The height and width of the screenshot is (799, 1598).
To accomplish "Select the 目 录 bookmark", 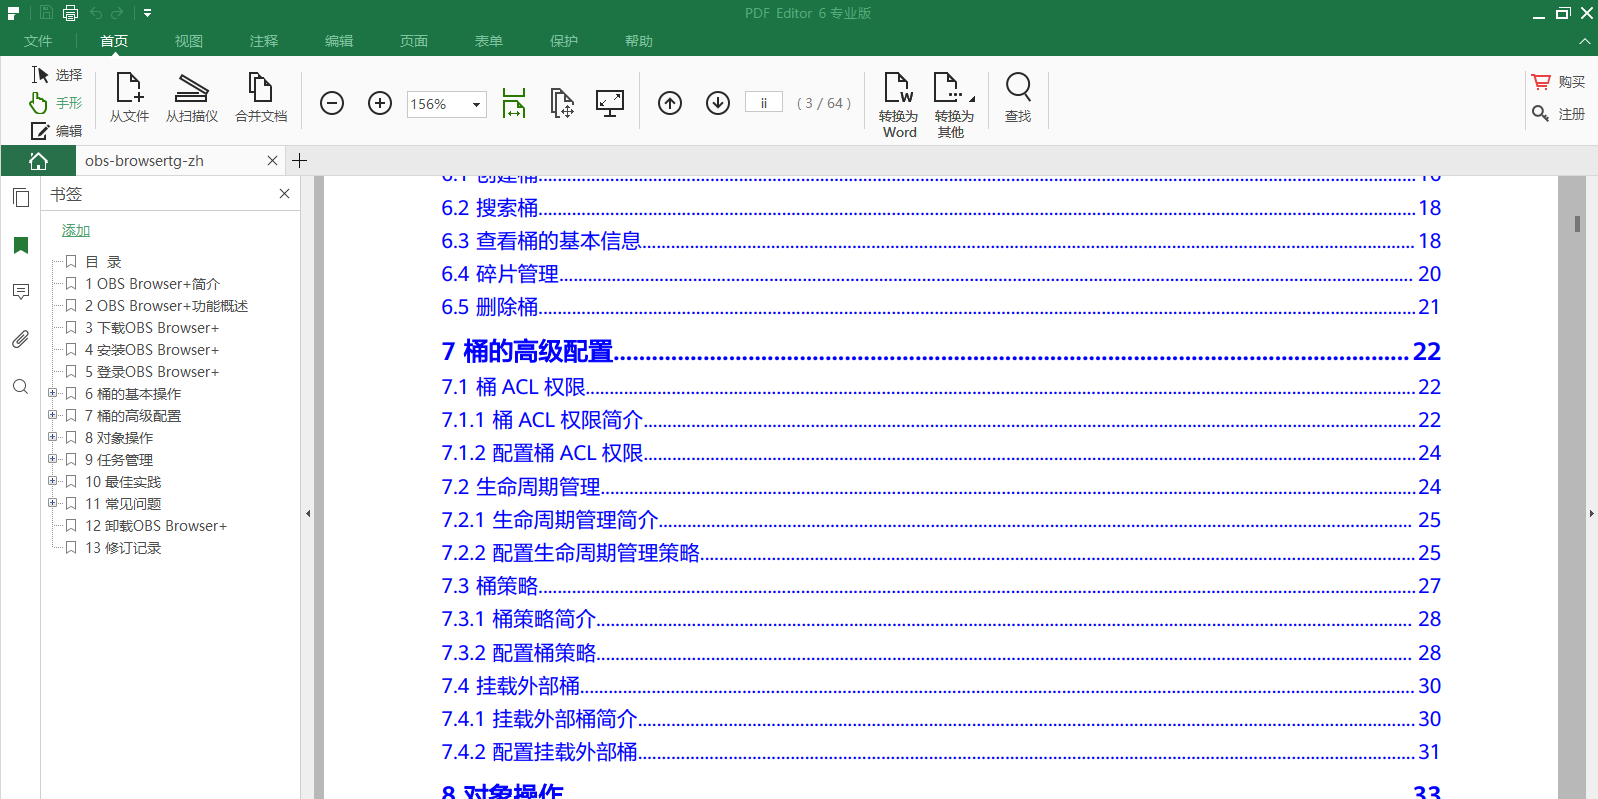I will pos(103,262).
